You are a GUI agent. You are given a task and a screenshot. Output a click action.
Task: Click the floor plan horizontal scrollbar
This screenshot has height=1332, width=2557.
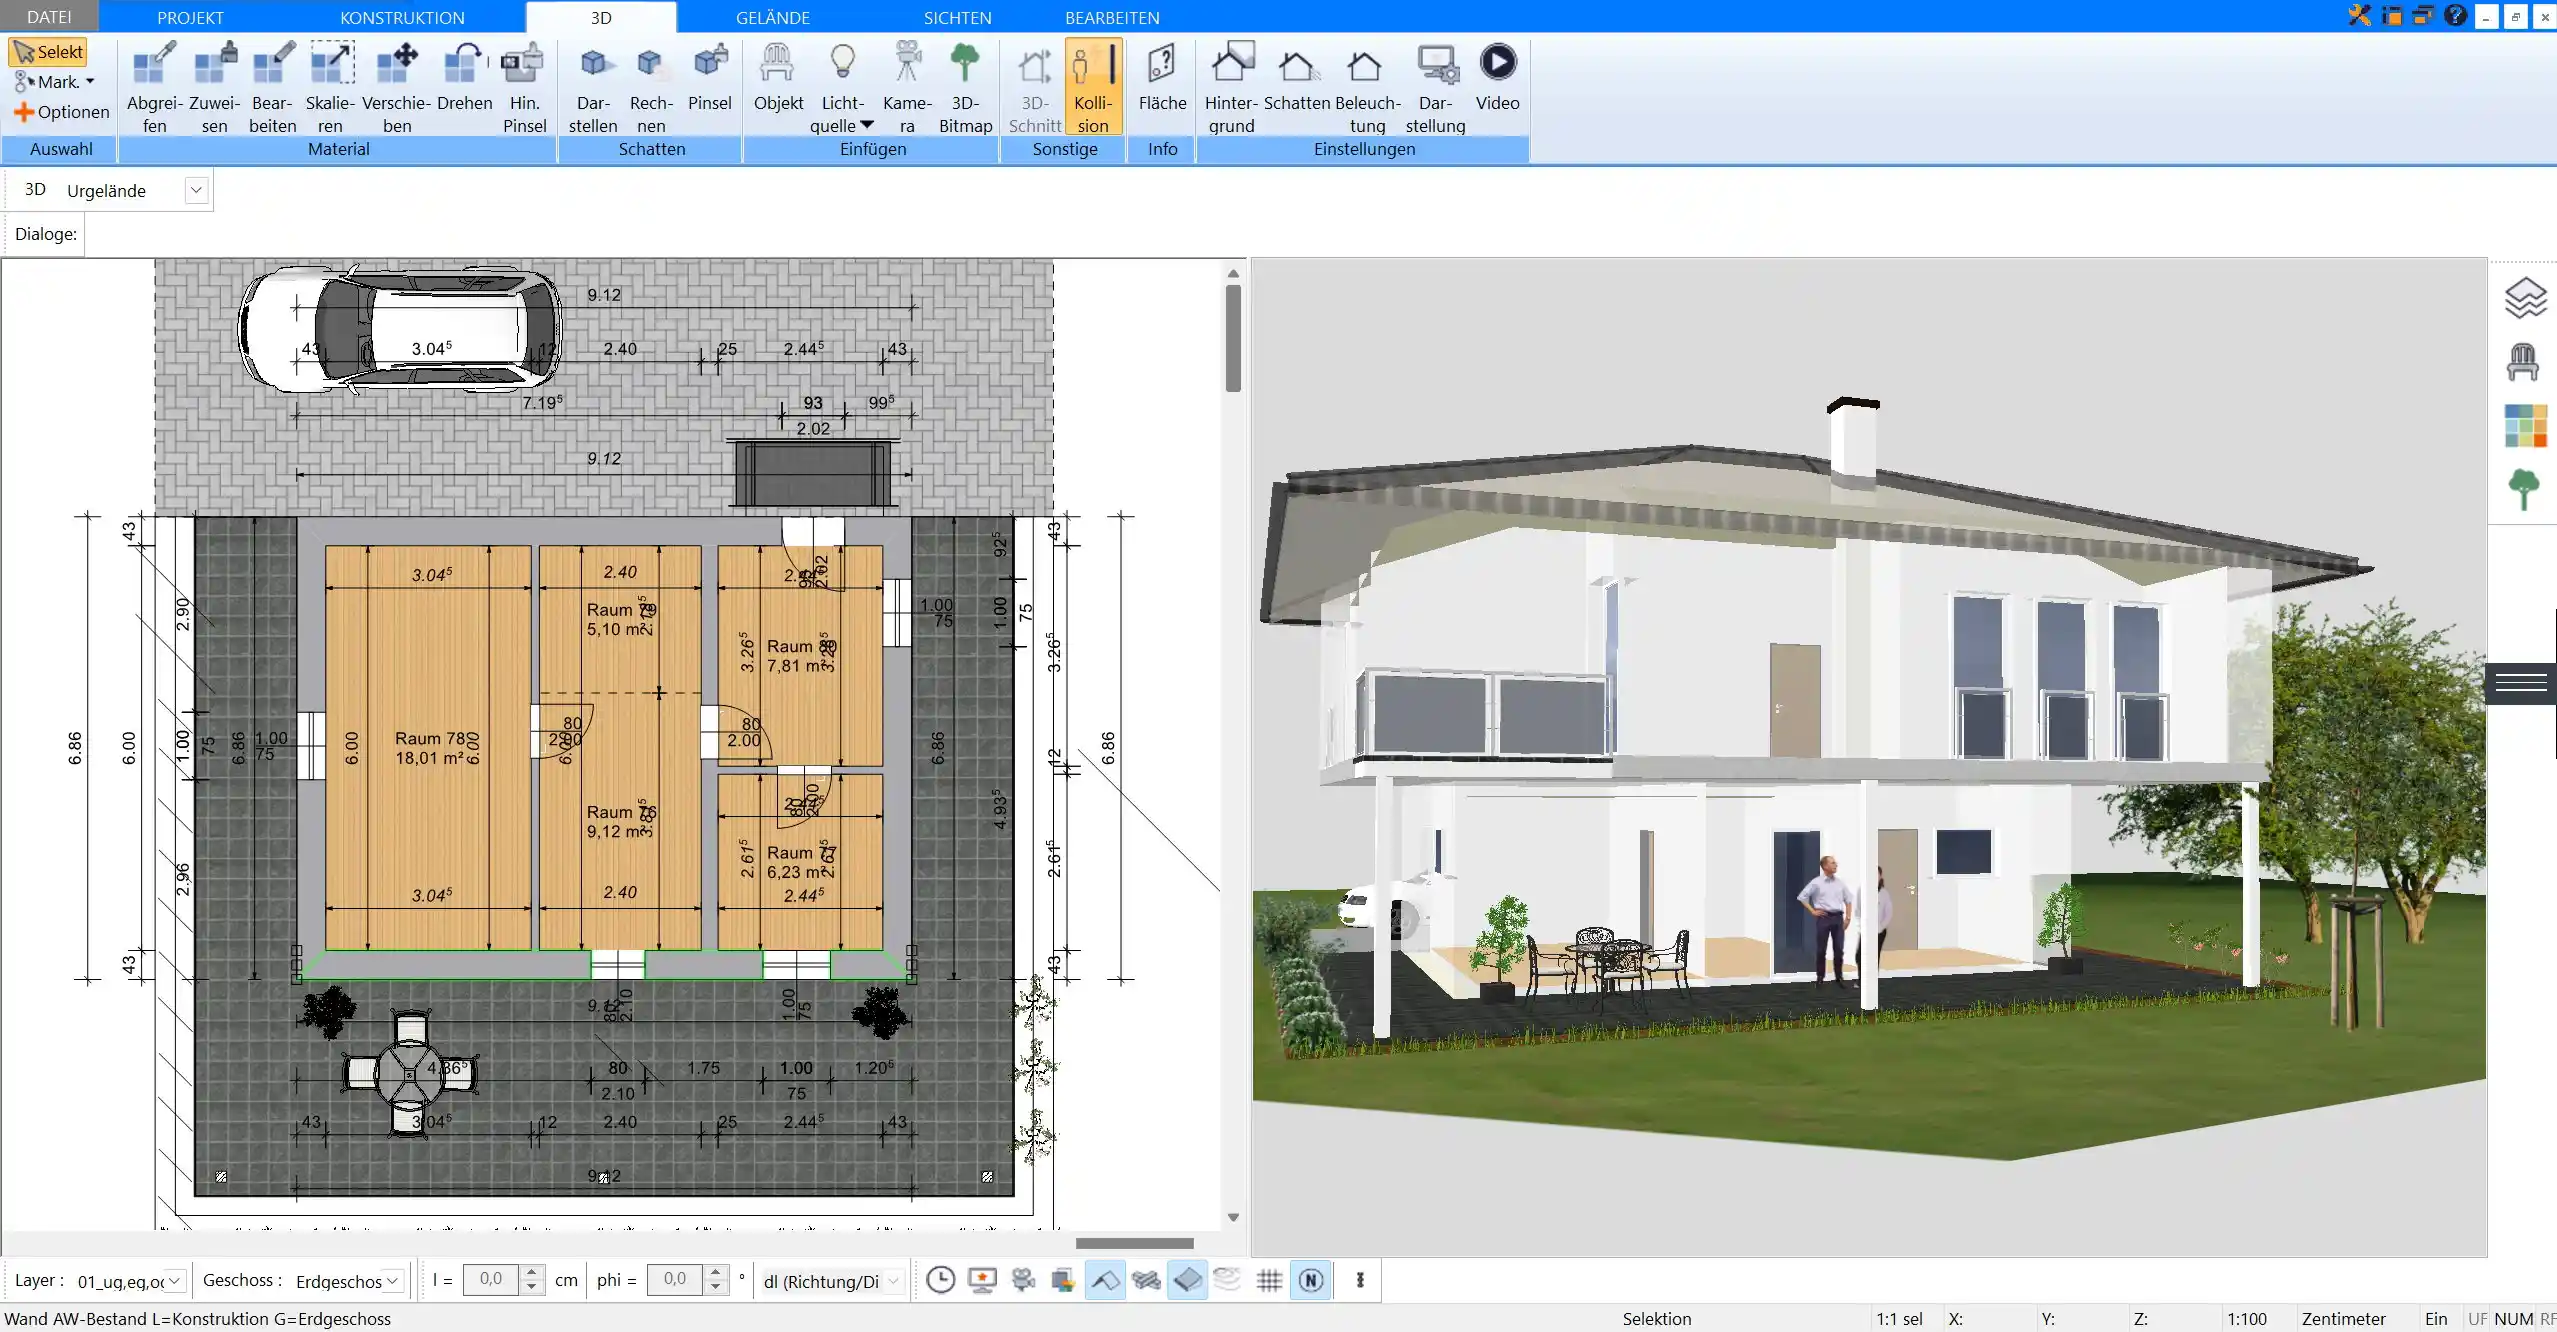tap(1134, 1243)
